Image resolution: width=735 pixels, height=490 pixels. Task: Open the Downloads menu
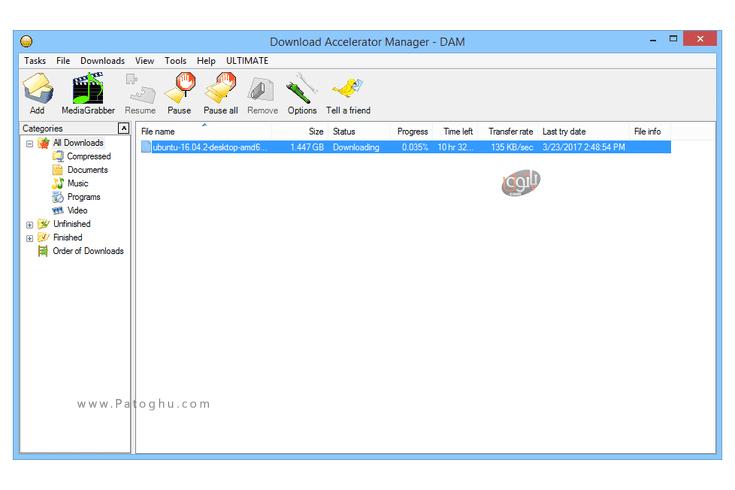[x=102, y=61]
